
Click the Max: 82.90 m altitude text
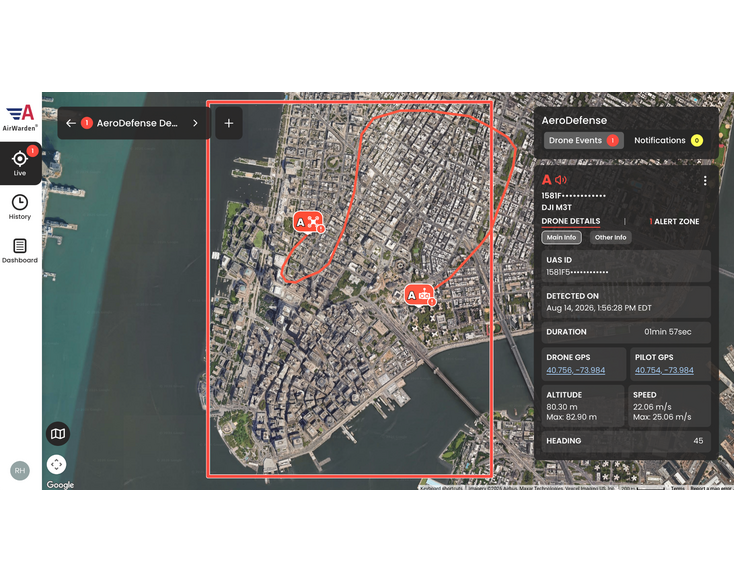pyautogui.click(x=572, y=417)
